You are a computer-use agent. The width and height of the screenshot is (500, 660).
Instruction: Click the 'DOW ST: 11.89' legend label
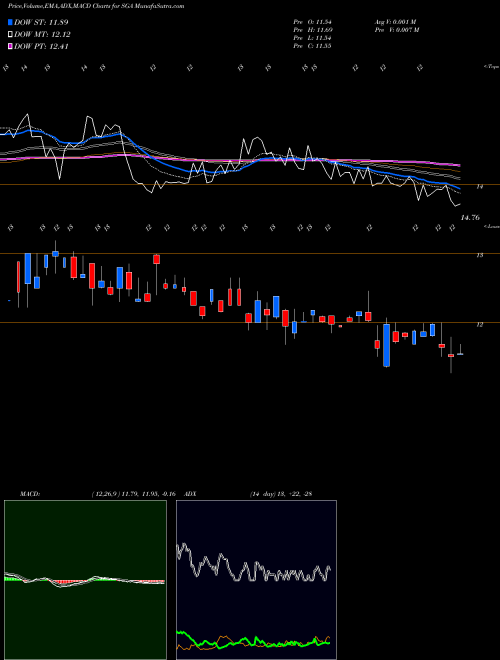click(x=41, y=22)
